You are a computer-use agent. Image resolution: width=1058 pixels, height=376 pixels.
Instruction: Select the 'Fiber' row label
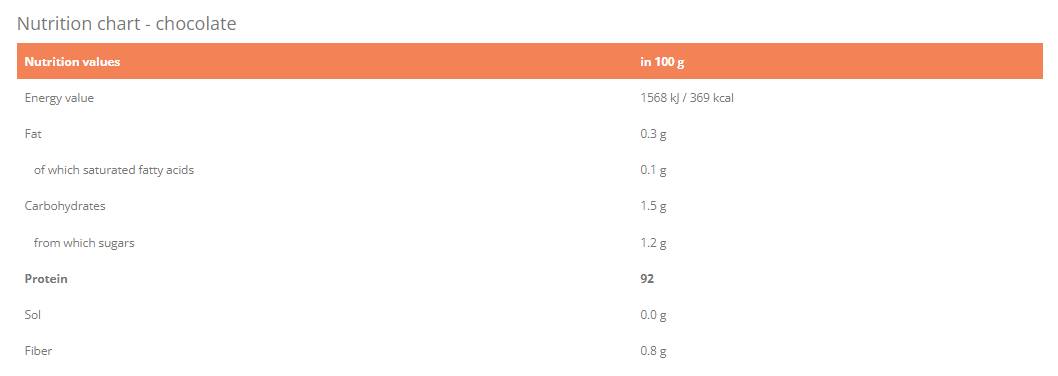coord(38,350)
